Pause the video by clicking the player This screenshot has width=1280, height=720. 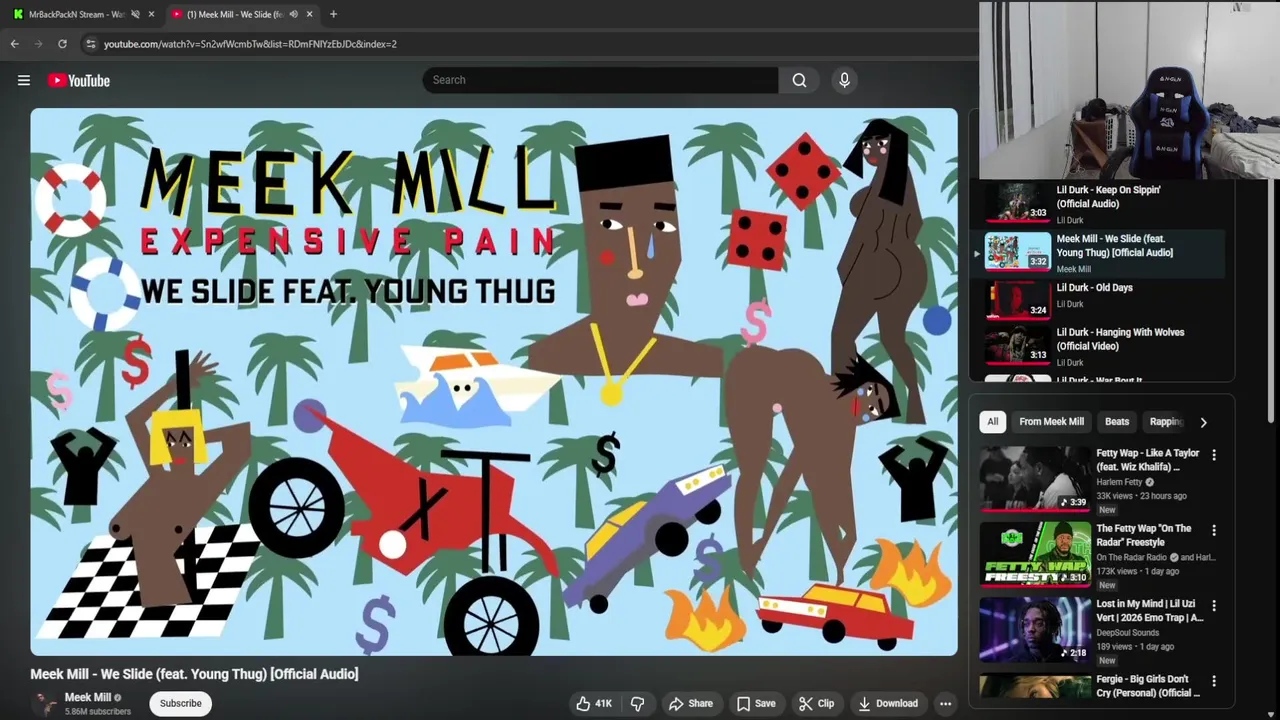[x=494, y=382]
